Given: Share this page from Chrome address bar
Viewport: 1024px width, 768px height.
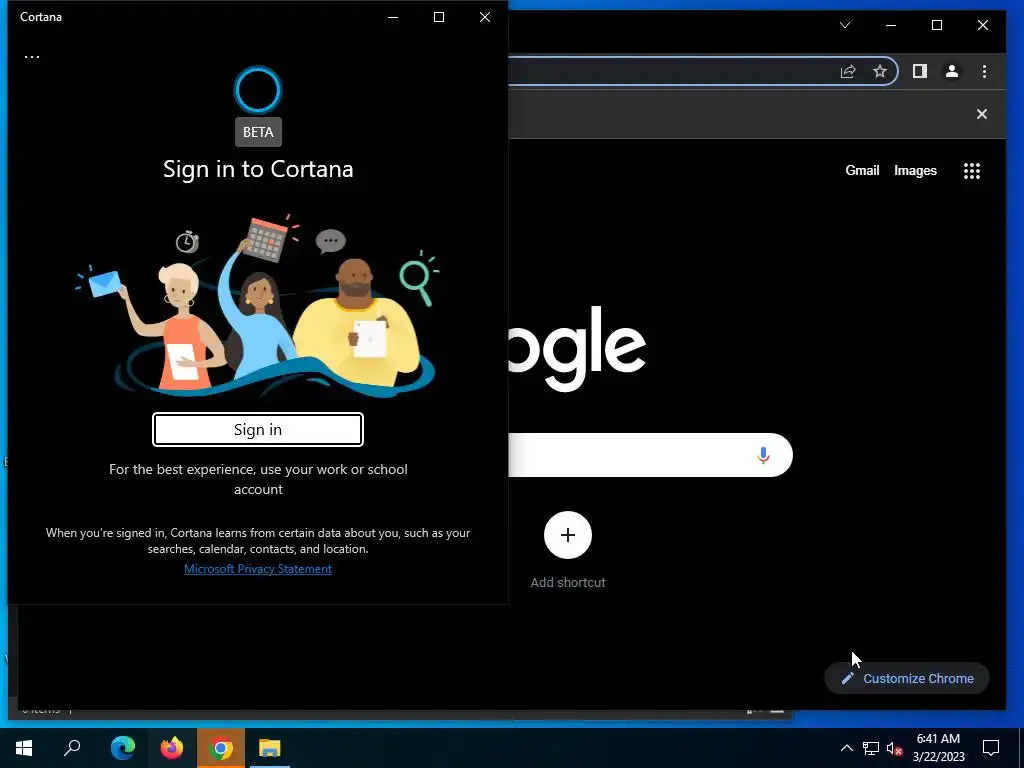Looking at the screenshot, I should pos(848,71).
